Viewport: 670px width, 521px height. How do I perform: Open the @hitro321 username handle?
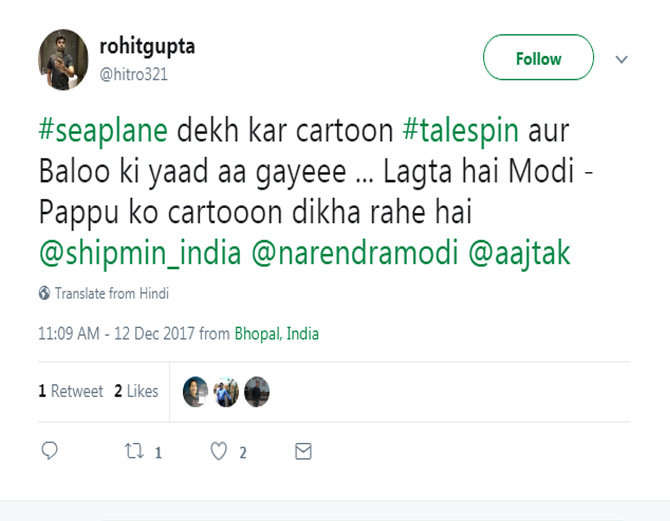point(134,73)
